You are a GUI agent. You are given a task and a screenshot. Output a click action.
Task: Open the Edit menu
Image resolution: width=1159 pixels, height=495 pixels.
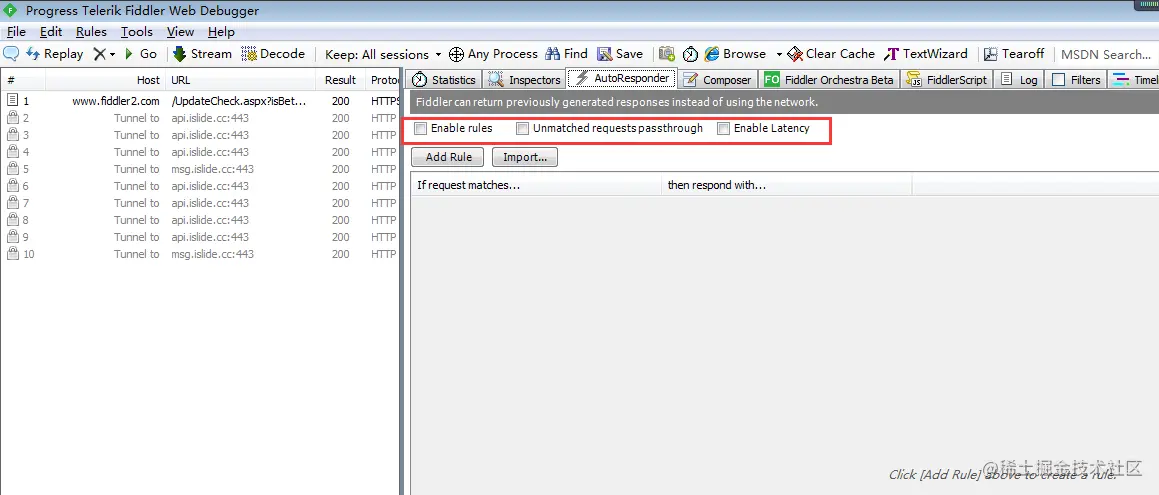point(51,32)
